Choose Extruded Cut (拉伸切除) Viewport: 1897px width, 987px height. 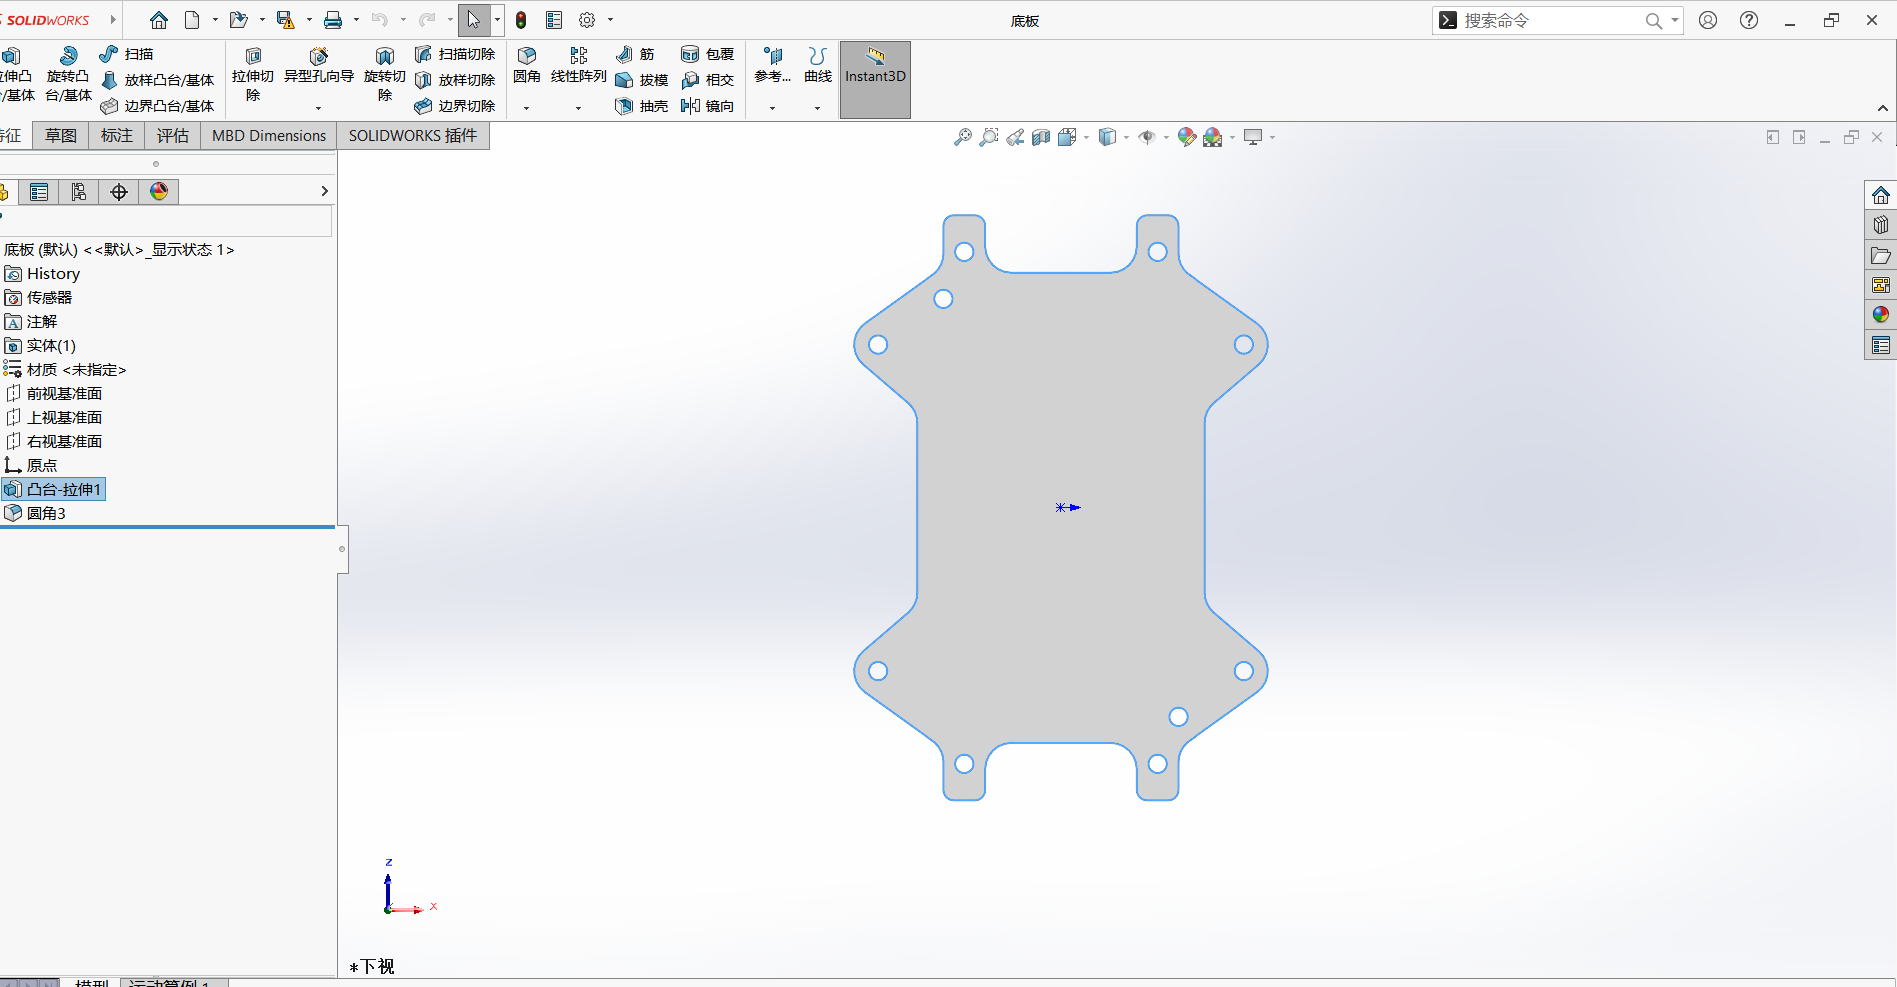pyautogui.click(x=253, y=74)
